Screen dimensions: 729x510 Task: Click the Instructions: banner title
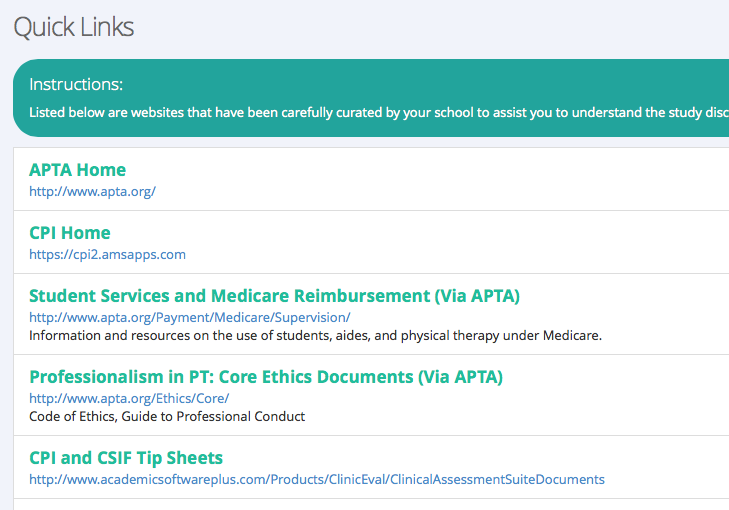76,85
